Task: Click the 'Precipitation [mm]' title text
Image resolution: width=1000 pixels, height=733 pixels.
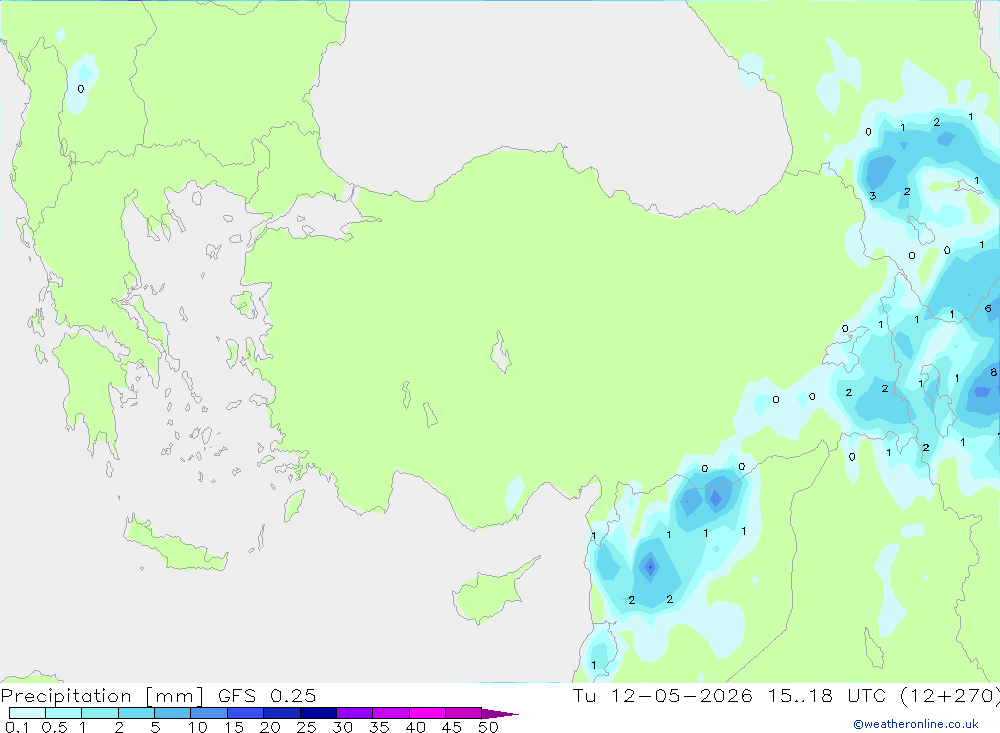Action: [x=102, y=696]
